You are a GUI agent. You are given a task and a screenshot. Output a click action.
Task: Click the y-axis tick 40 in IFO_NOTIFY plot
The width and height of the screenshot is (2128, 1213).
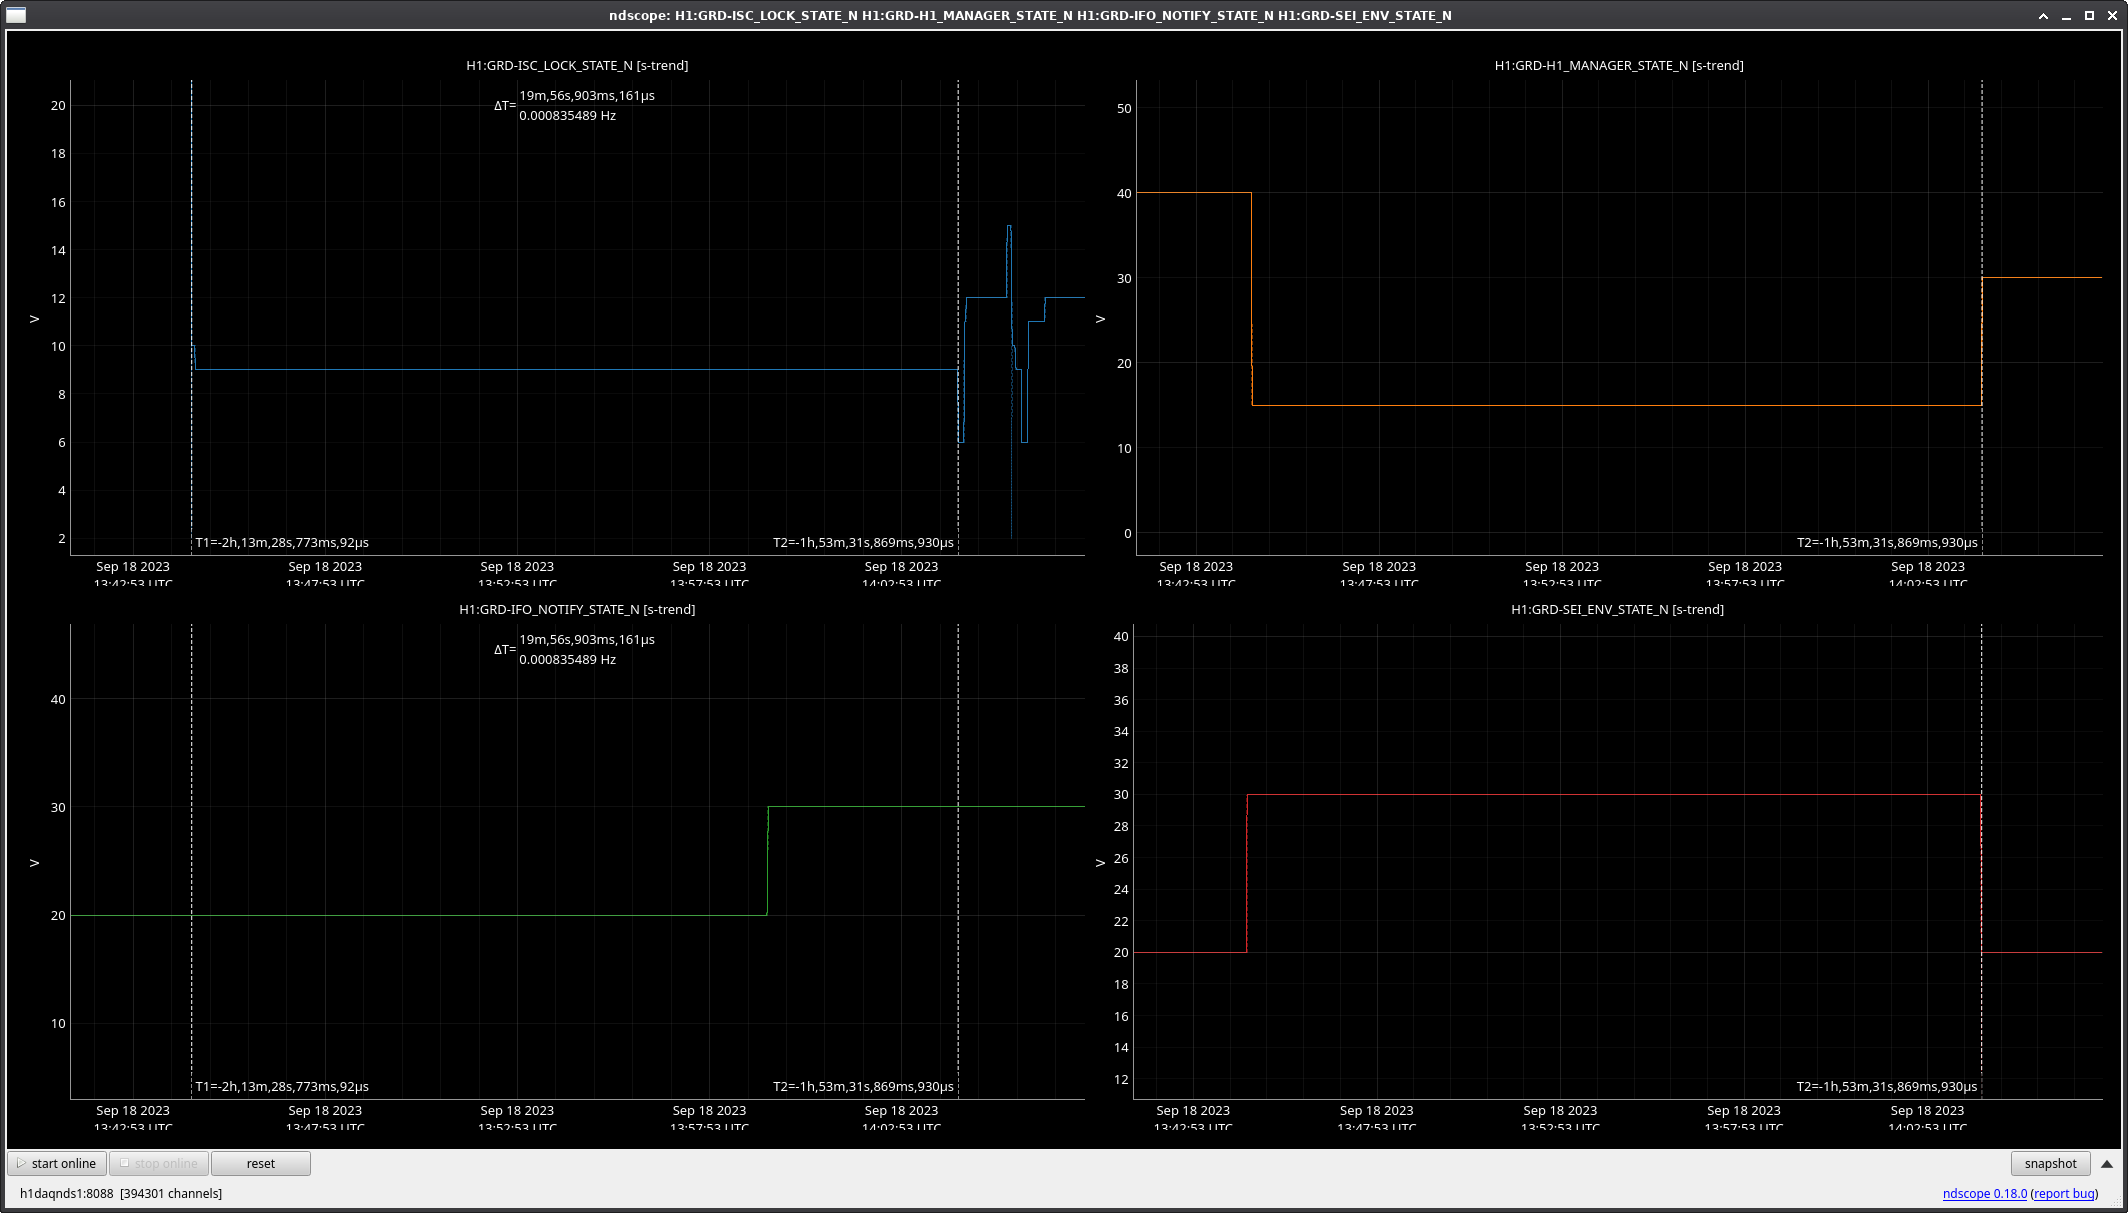pyautogui.click(x=58, y=699)
